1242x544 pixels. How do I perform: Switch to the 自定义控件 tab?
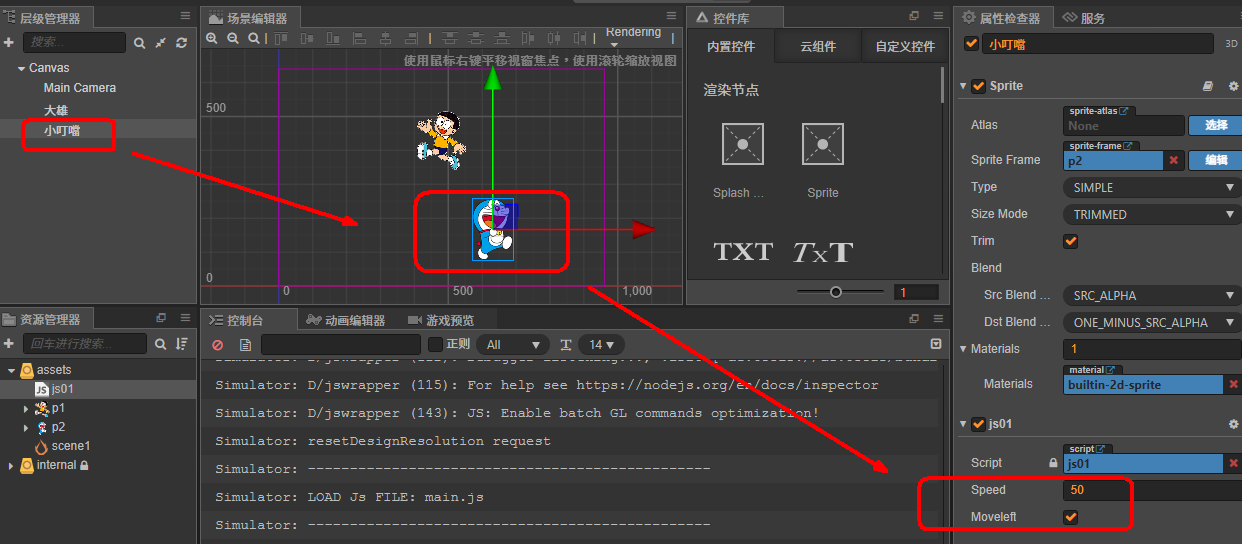tap(905, 47)
